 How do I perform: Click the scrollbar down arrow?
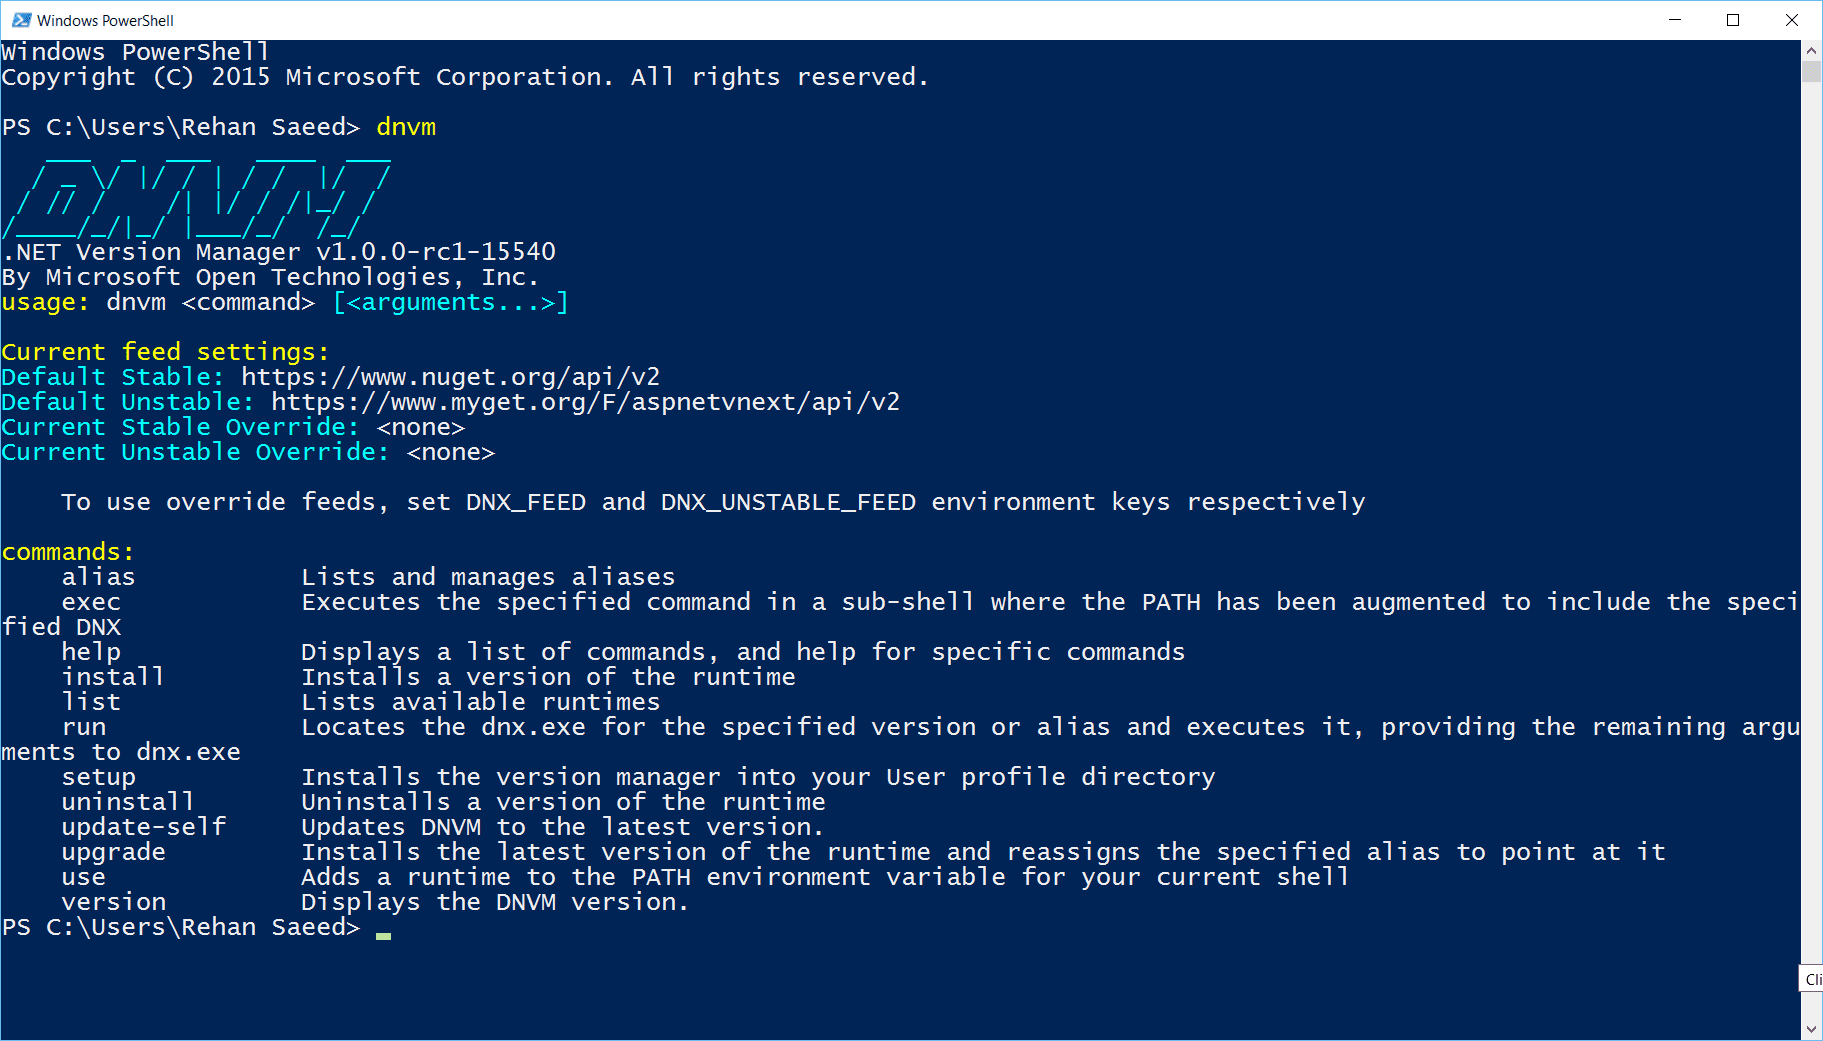tap(1811, 1030)
